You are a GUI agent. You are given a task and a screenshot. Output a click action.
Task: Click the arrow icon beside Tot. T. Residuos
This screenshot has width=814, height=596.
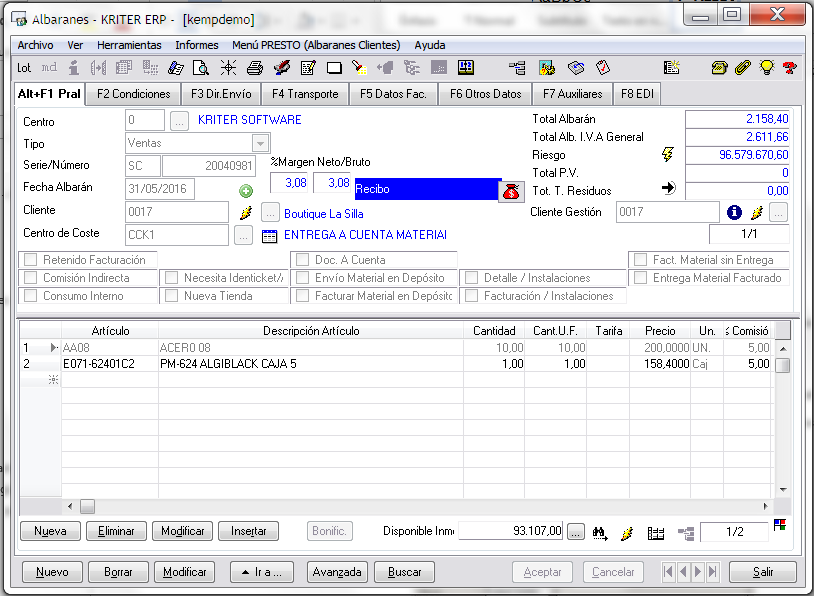click(669, 188)
